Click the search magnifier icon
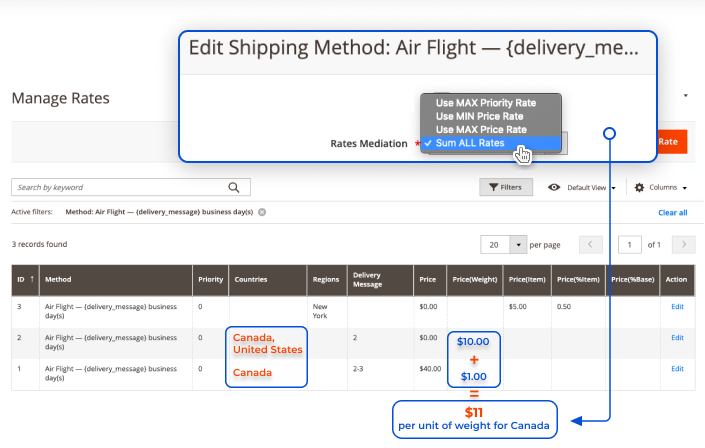The image size is (705, 448). click(x=234, y=188)
